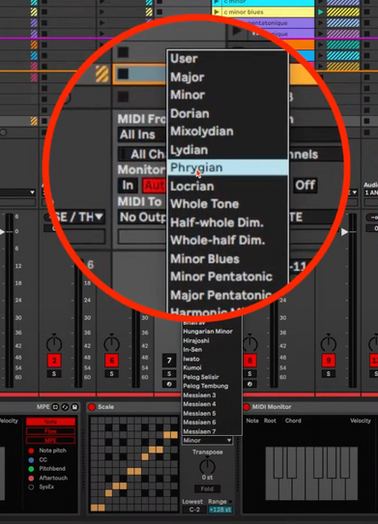The image size is (378, 524).
Task: Choose Iwato scale
Action: click(x=212, y=359)
